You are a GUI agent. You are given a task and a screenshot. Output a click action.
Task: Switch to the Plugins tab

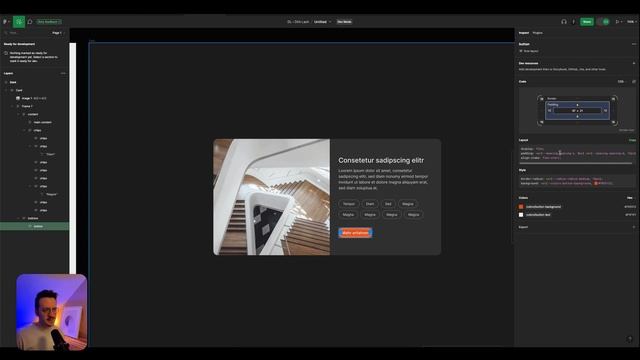tap(538, 33)
